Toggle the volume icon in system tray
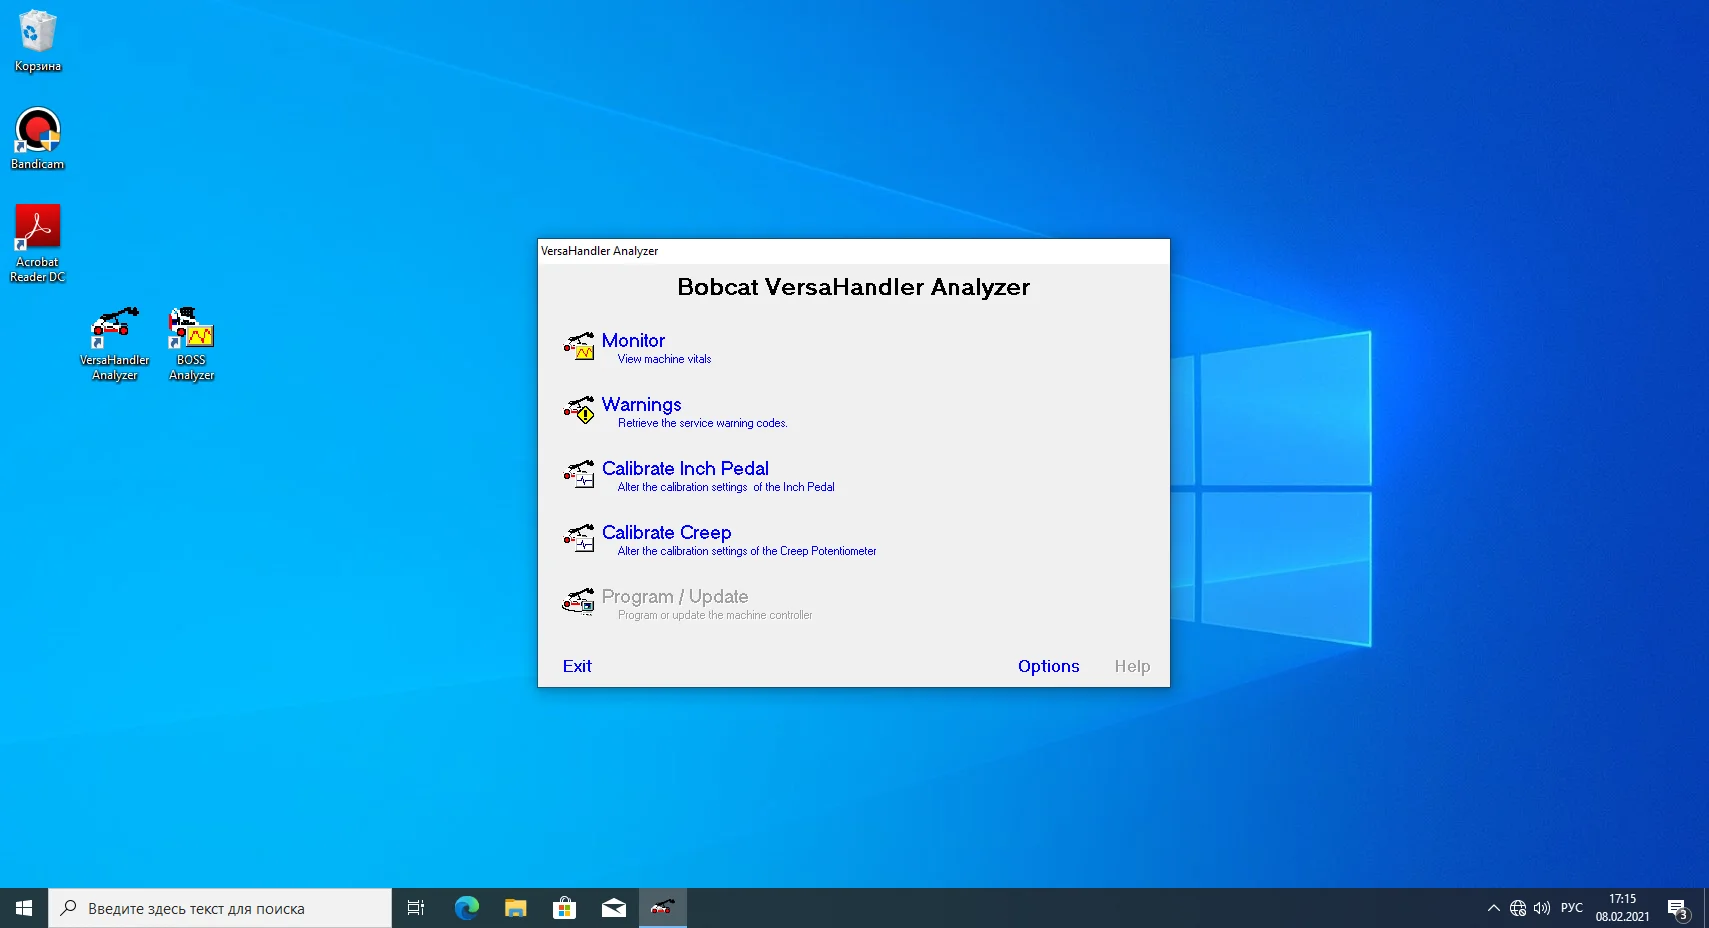This screenshot has width=1709, height=928. 1541,908
